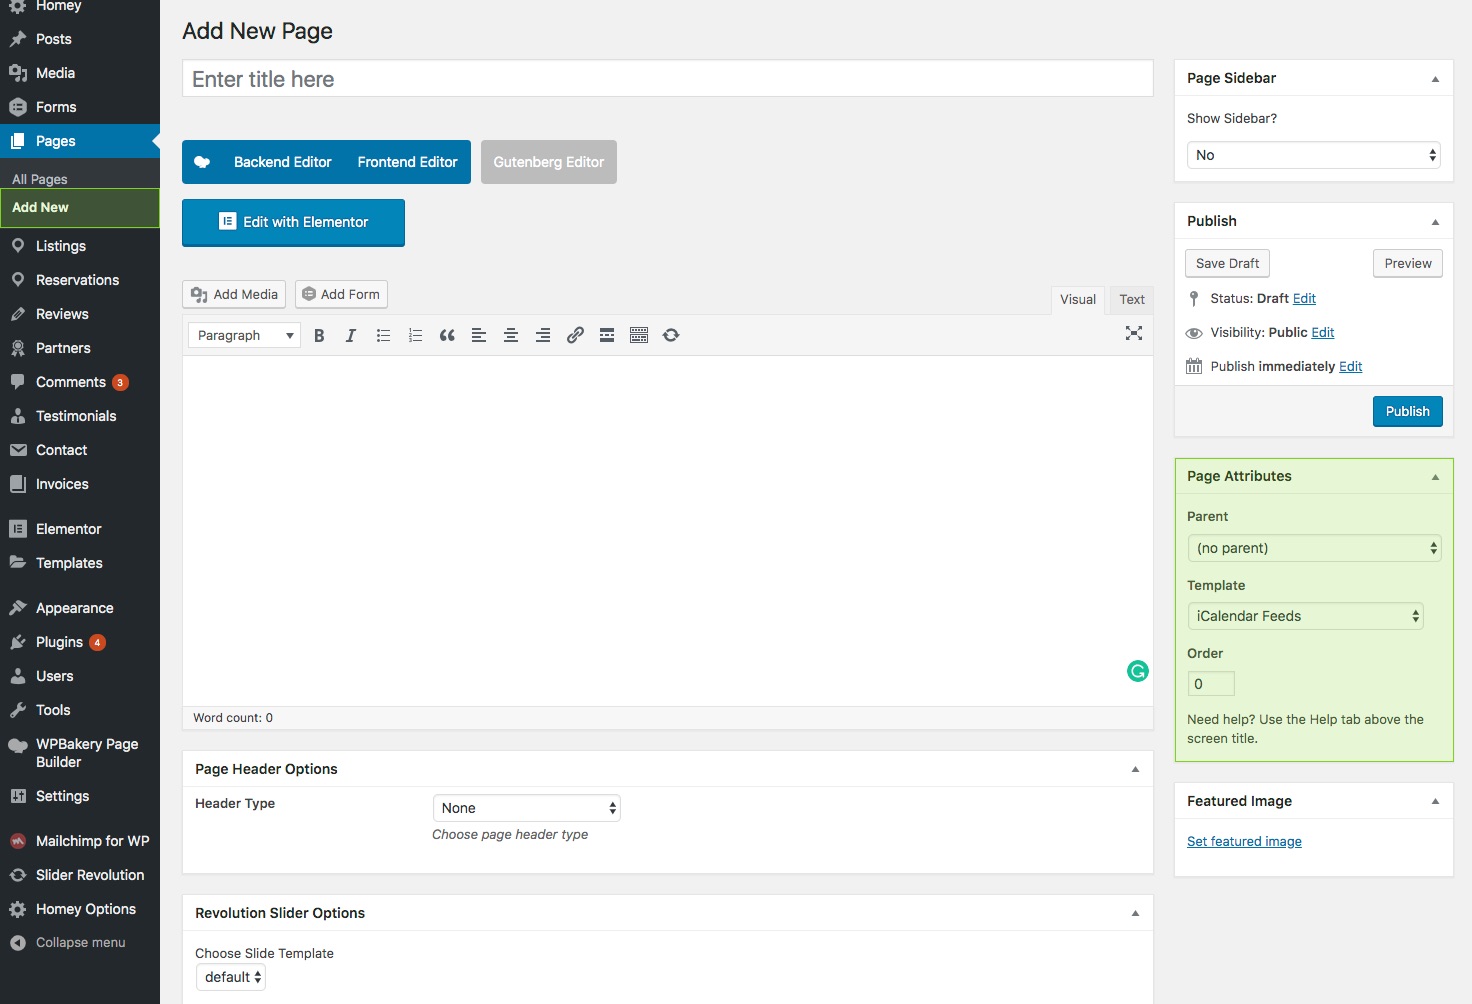Switch to the Text editor tab
Image resolution: width=1472 pixels, height=1004 pixels.
tap(1131, 299)
